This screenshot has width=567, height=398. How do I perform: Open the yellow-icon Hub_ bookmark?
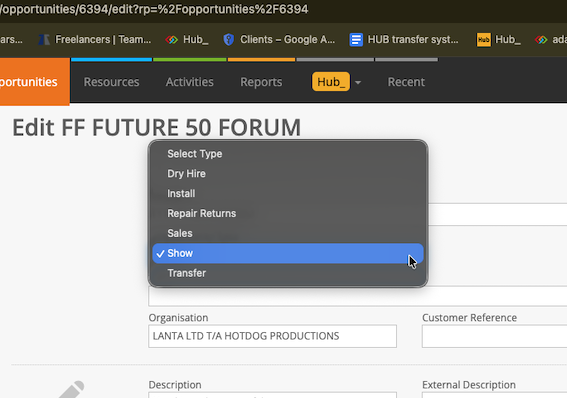point(499,39)
